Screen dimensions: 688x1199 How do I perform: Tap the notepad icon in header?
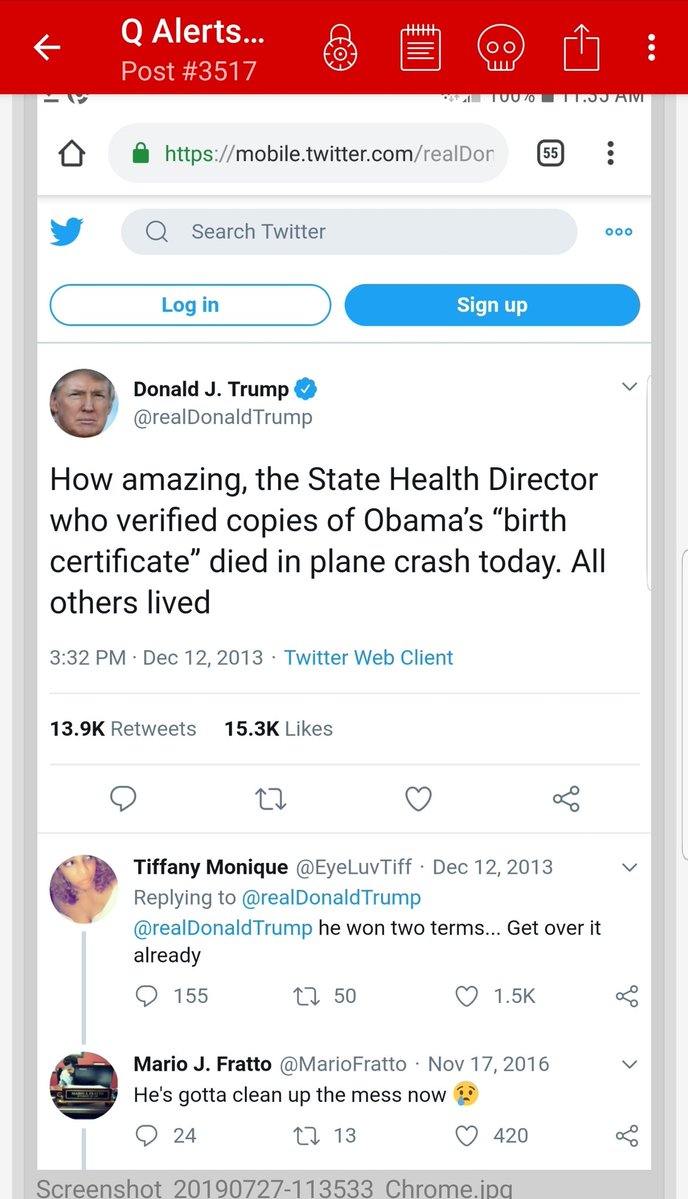[x=421, y=47]
